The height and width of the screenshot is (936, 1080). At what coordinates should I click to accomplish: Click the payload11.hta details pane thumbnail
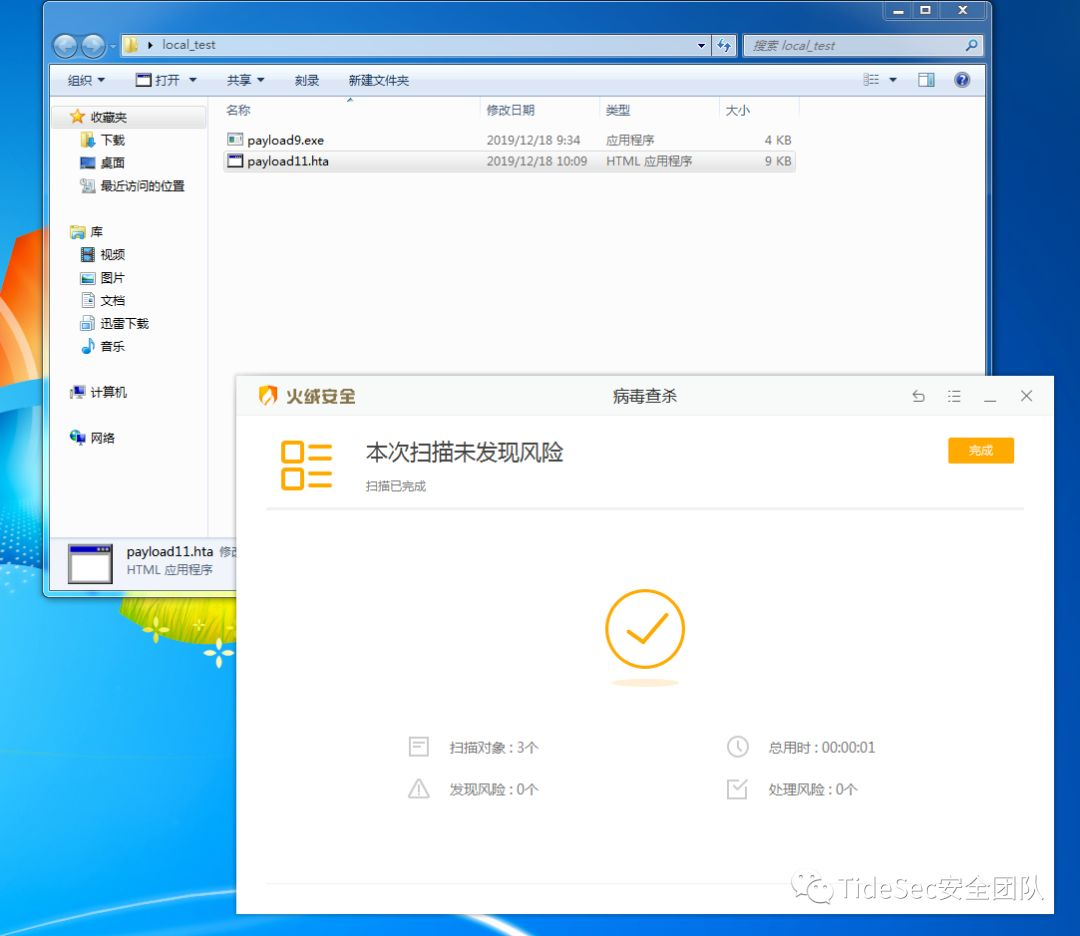coord(90,563)
